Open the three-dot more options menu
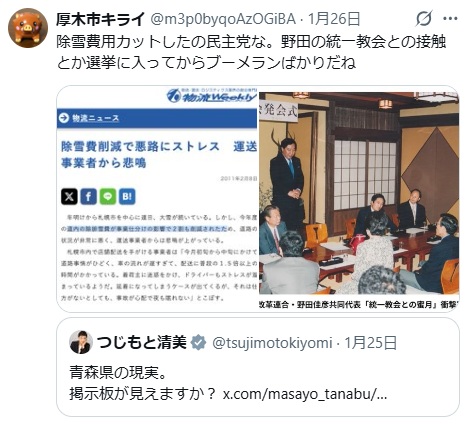 (x=450, y=19)
